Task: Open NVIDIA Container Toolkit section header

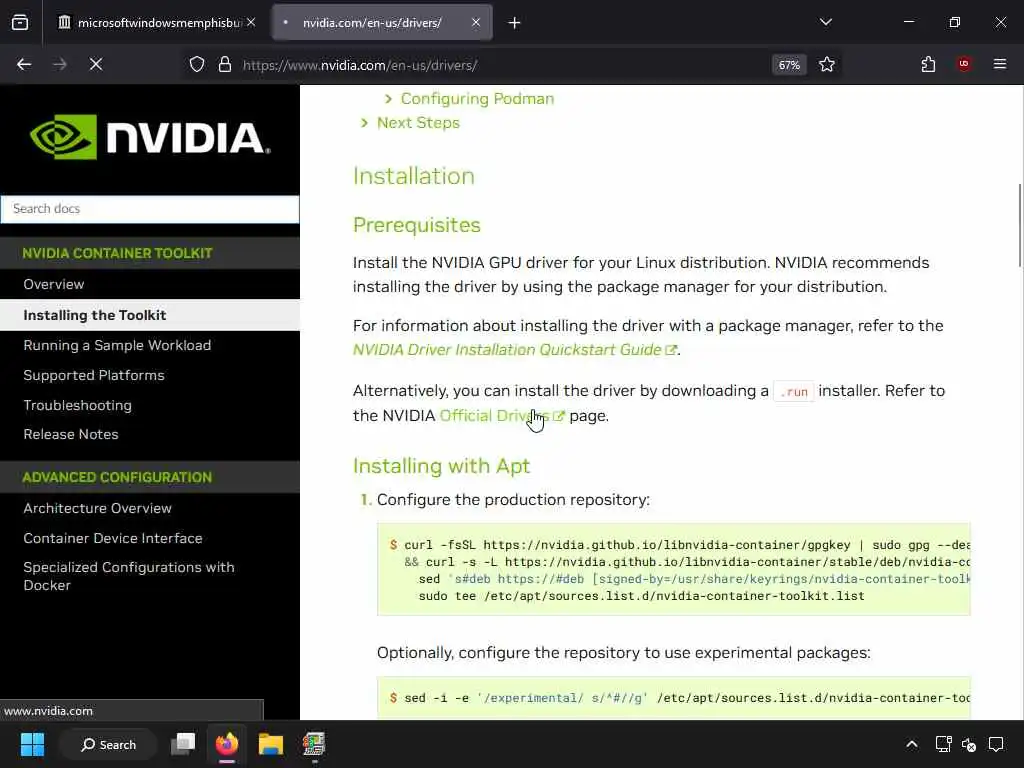Action: [118, 253]
